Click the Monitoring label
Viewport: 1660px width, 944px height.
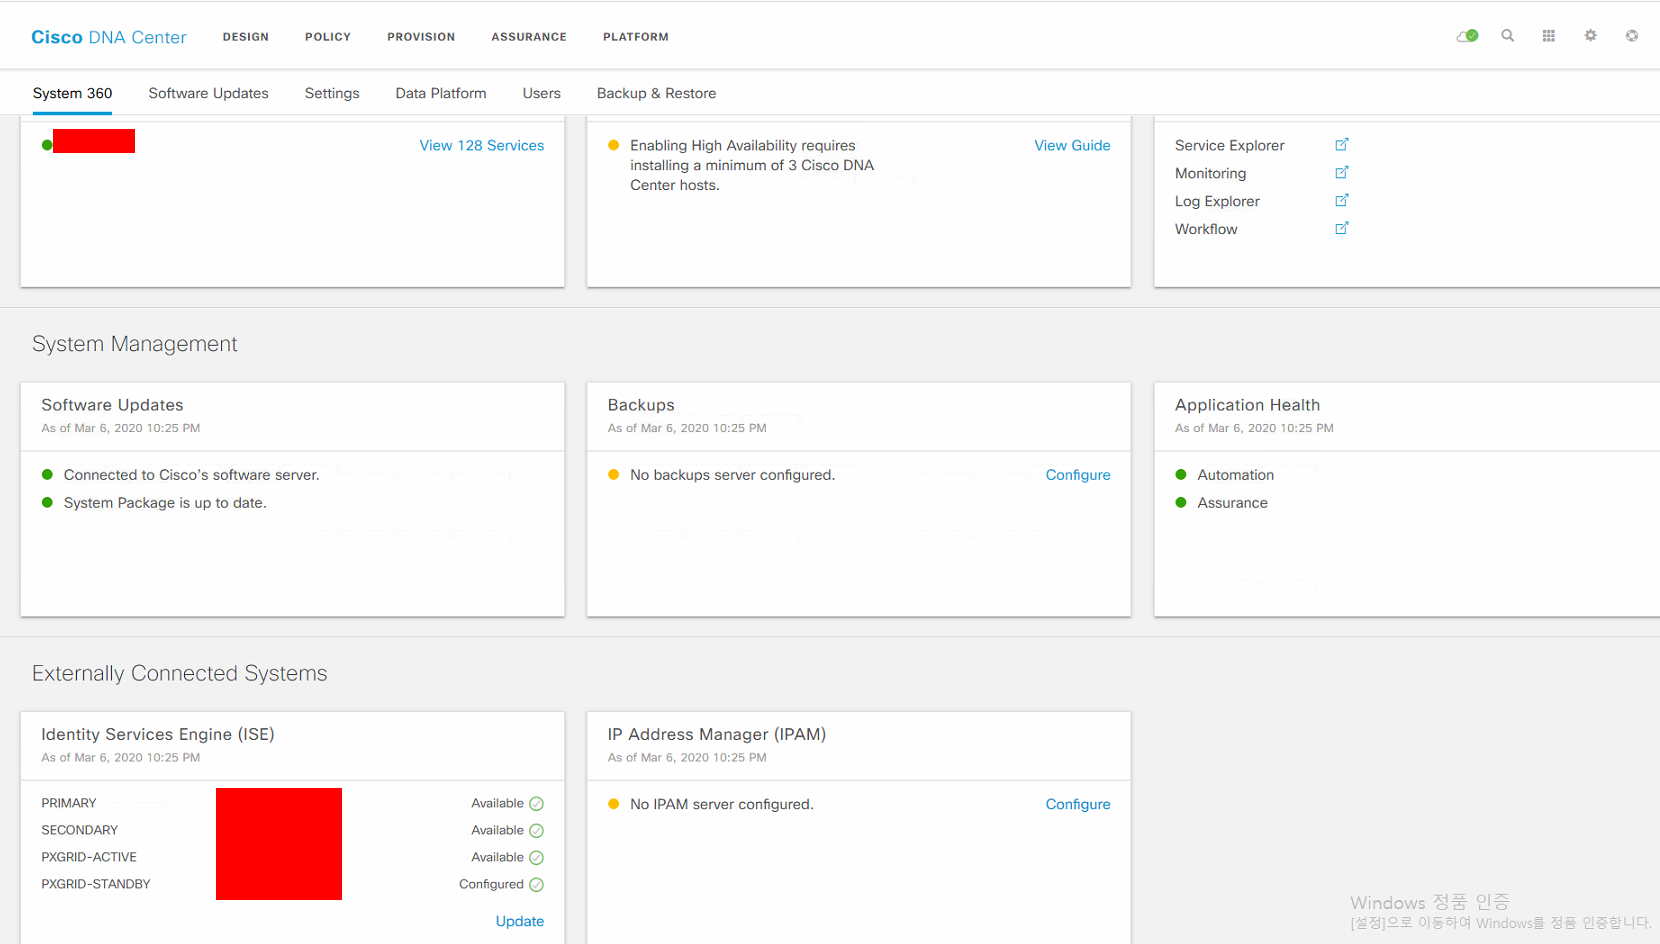click(1211, 173)
